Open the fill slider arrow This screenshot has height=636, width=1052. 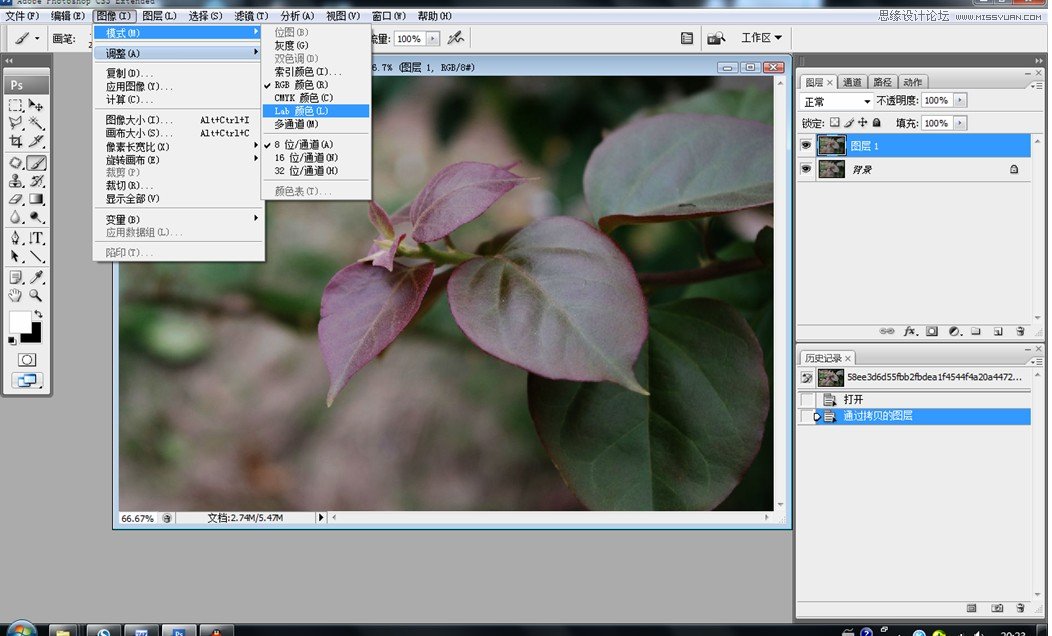click(x=960, y=123)
